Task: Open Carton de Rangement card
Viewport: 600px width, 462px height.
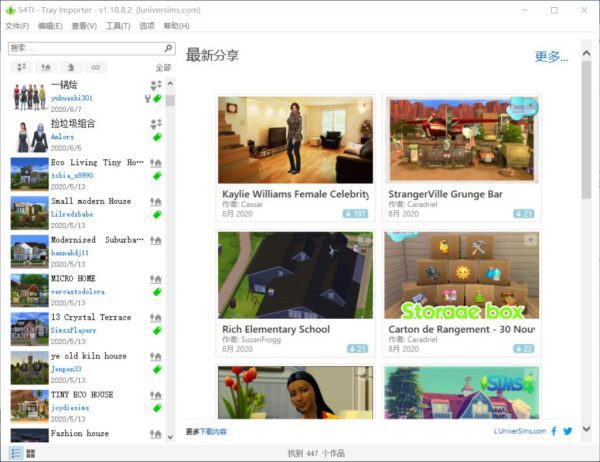Action: click(x=461, y=294)
